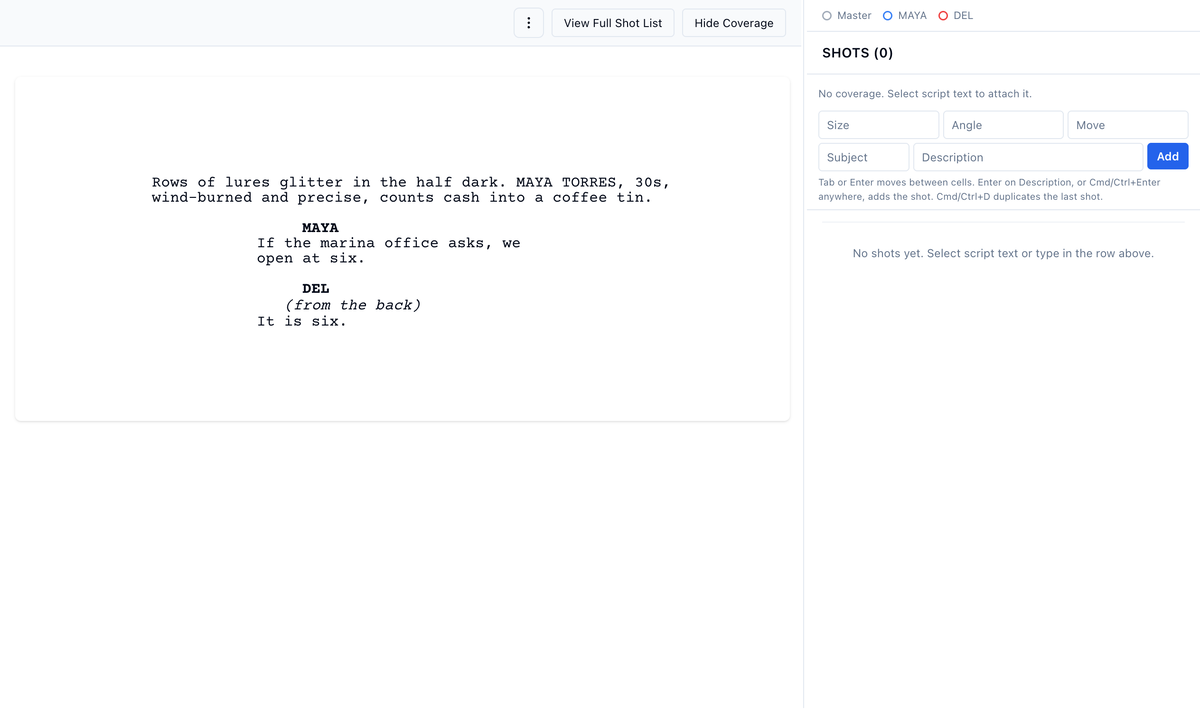Focus the Size input field
Screen dimensions: 1200x709
click(879, 125)
